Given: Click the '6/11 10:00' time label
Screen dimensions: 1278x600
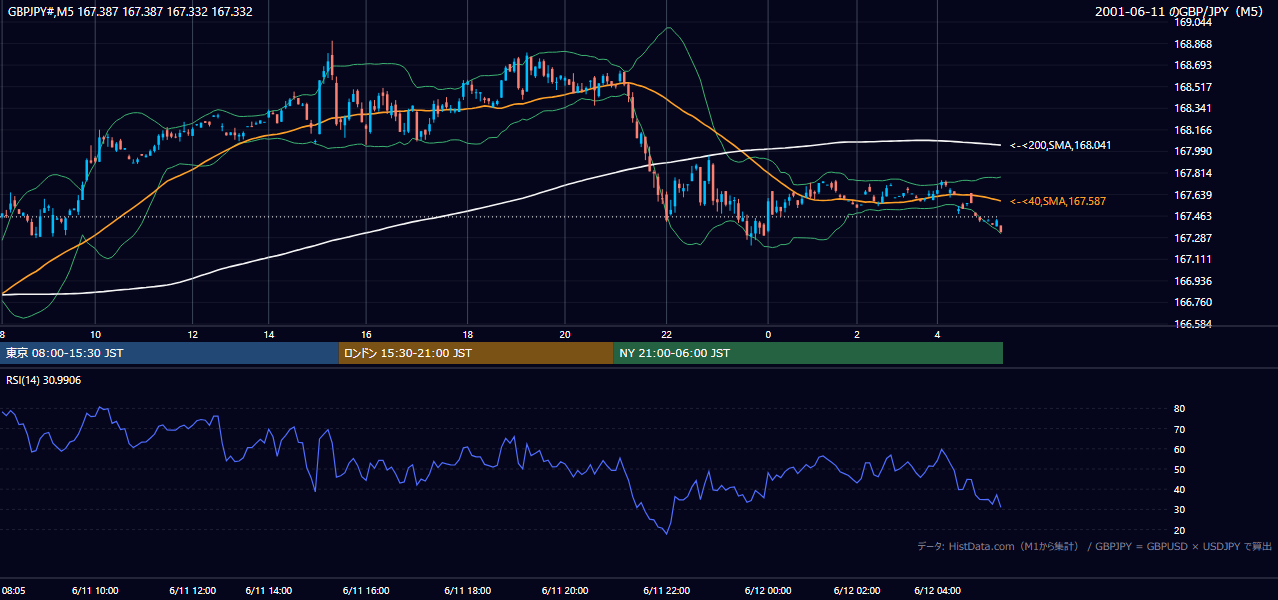Looking at the screenshot, I should (95, 591).
